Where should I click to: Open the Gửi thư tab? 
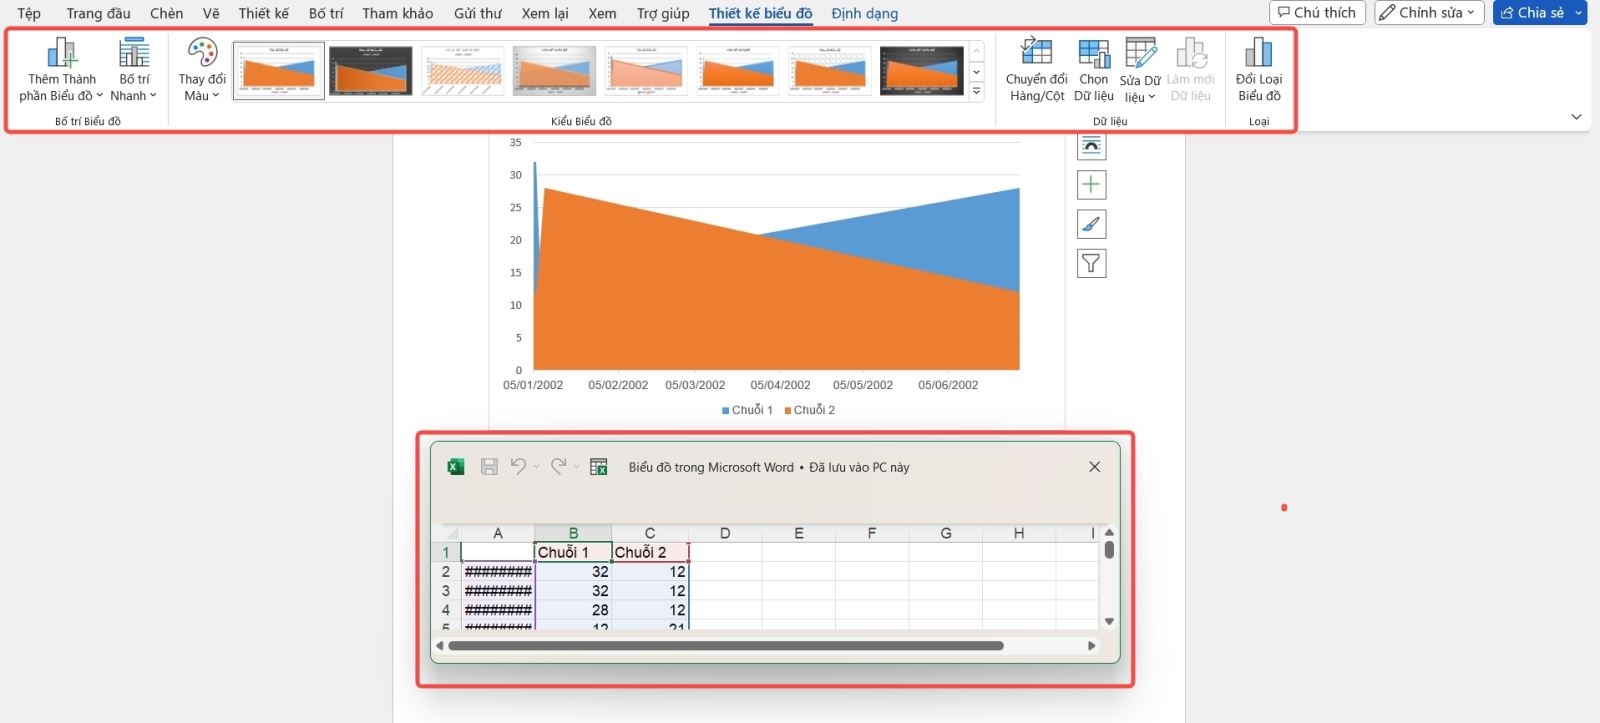point(478,13)
